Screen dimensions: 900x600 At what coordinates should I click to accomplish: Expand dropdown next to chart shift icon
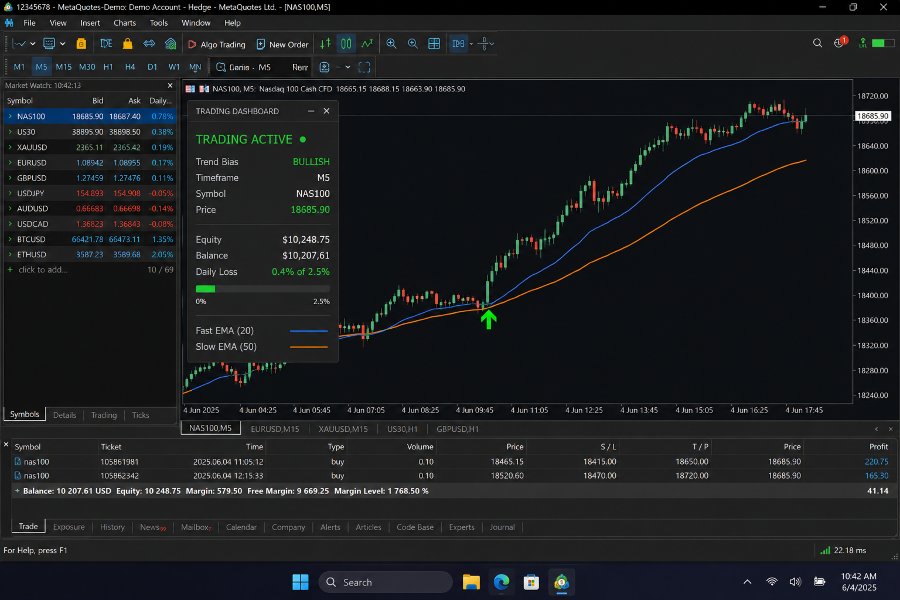tap(471, 44)
